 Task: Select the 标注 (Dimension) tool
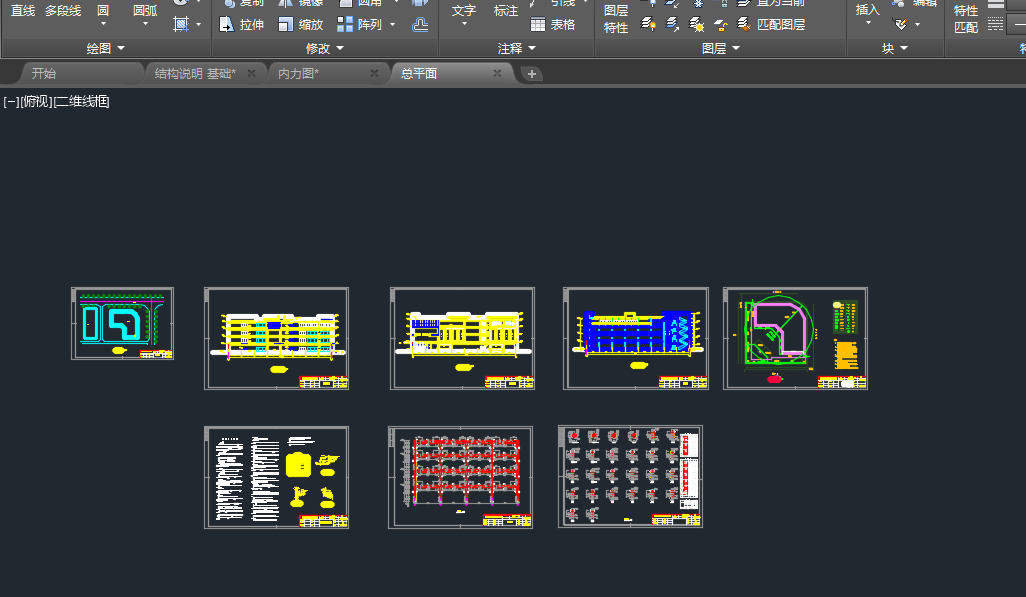(505, 10)
